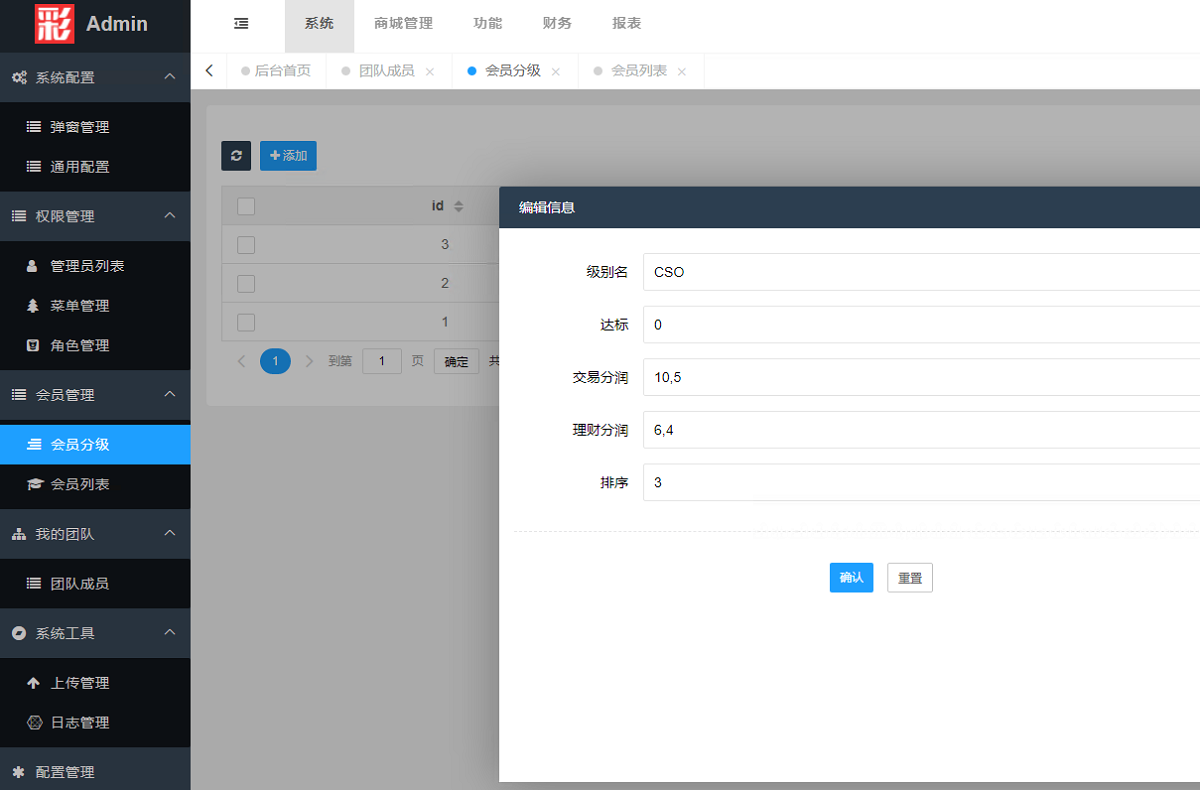Sort table by id column arrows
The height and width of the screenshot is (790, 1200).
coord(458,206)
